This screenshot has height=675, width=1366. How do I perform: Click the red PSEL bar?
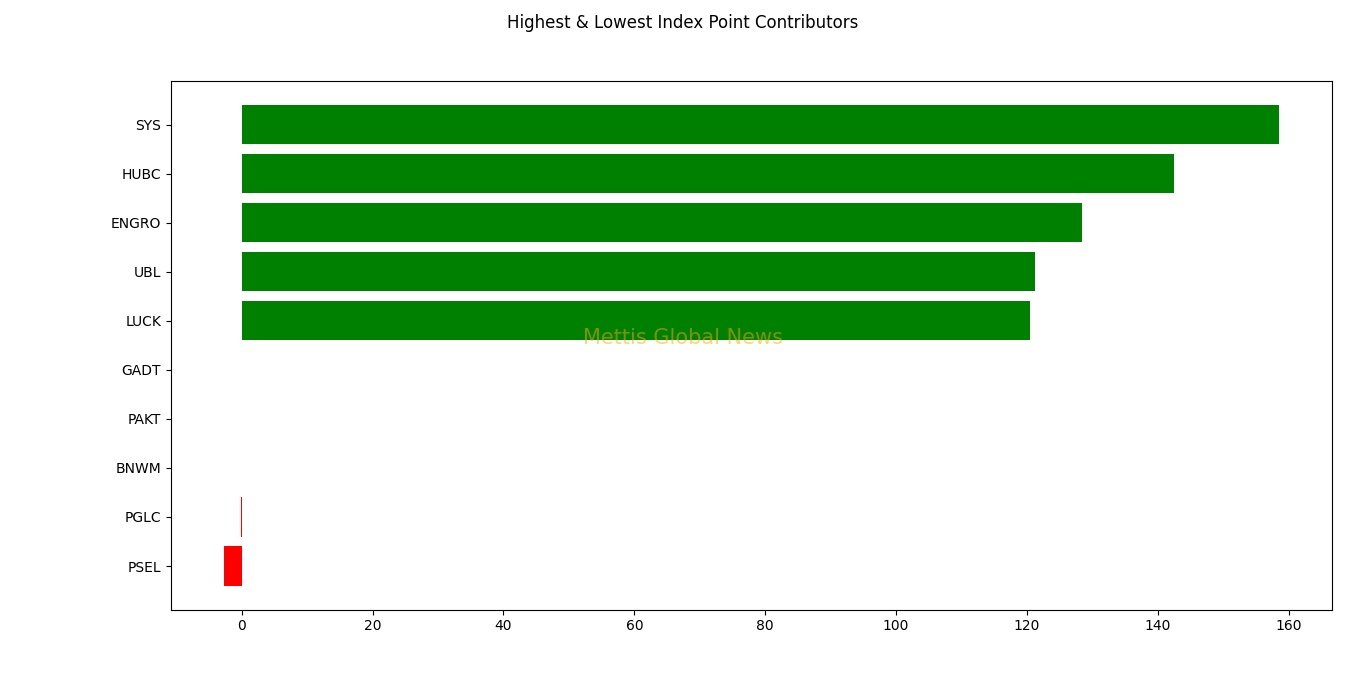tap(233, 566)
